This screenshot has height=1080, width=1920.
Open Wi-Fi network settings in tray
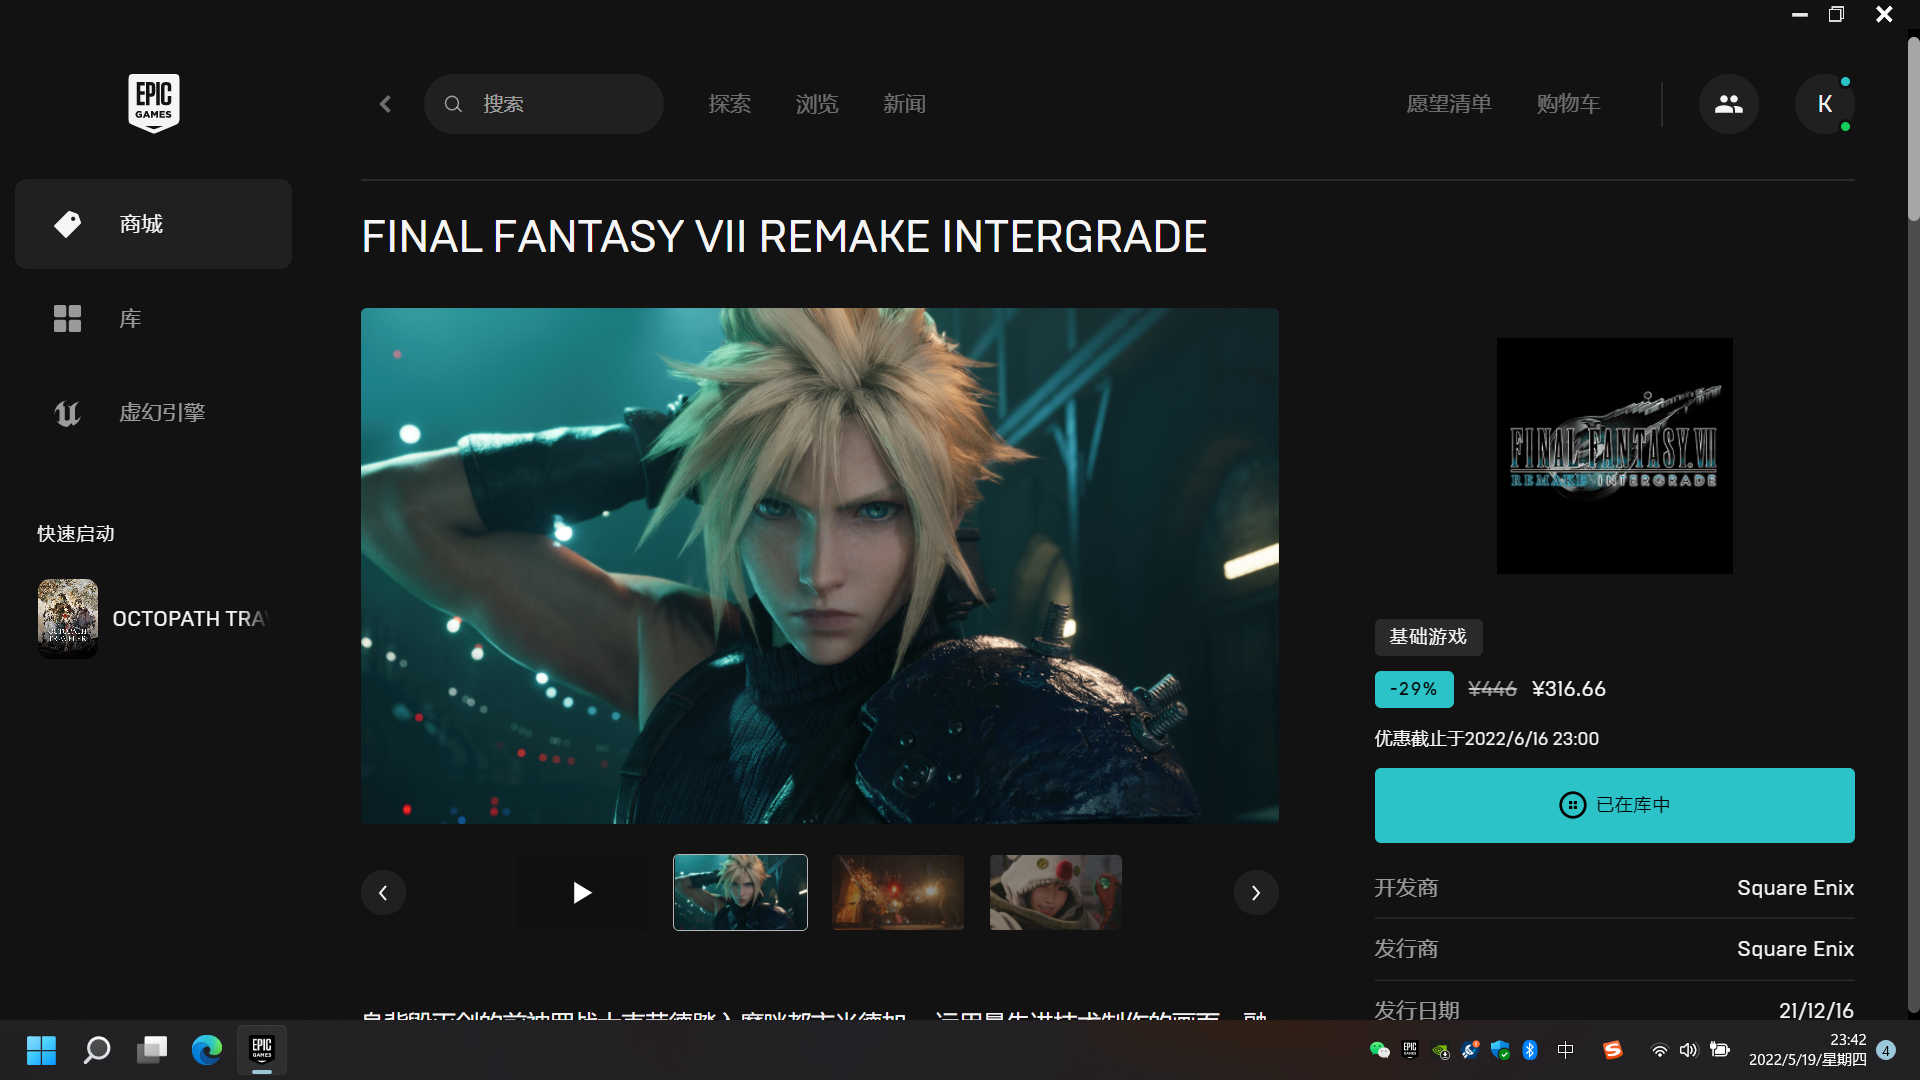[1659, 1050]
